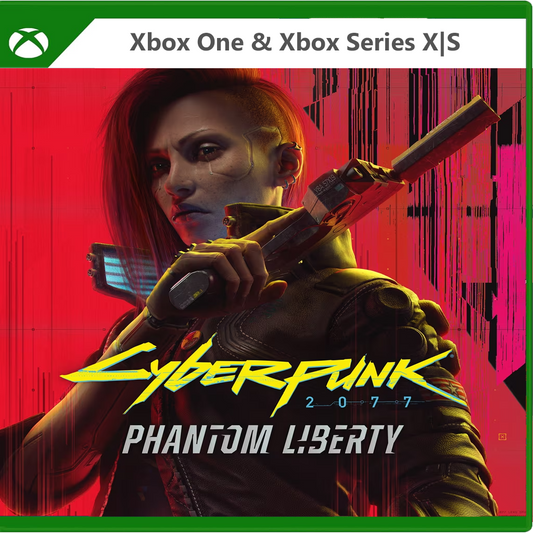Screen dimensions: 533x533
Task: Click the round red pin on jacket
Action: [187, 342]
